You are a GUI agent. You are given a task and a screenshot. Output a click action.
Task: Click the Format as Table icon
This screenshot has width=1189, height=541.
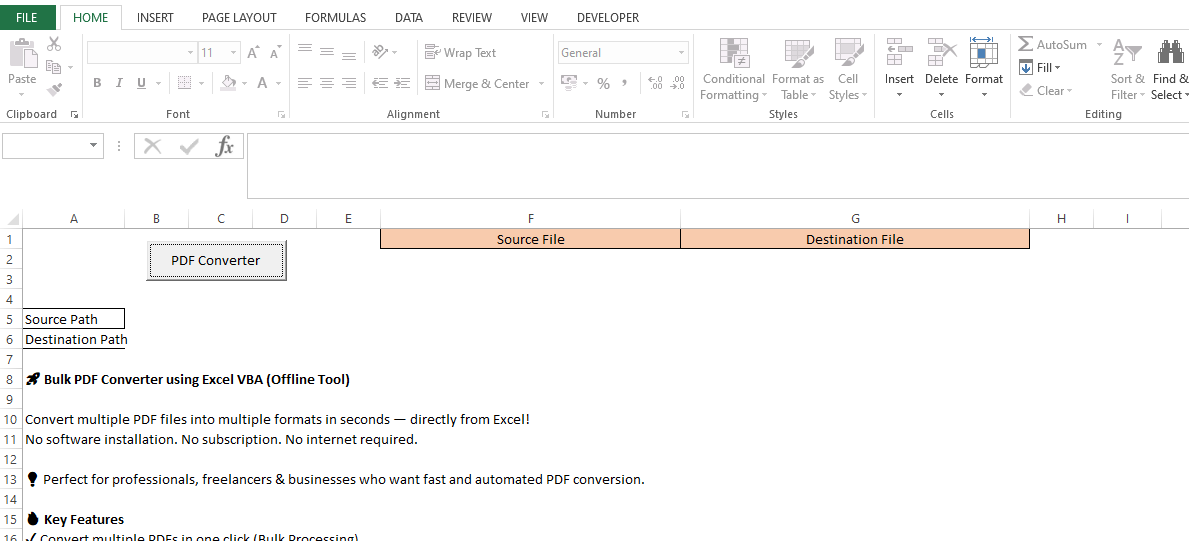coord(798,54)
